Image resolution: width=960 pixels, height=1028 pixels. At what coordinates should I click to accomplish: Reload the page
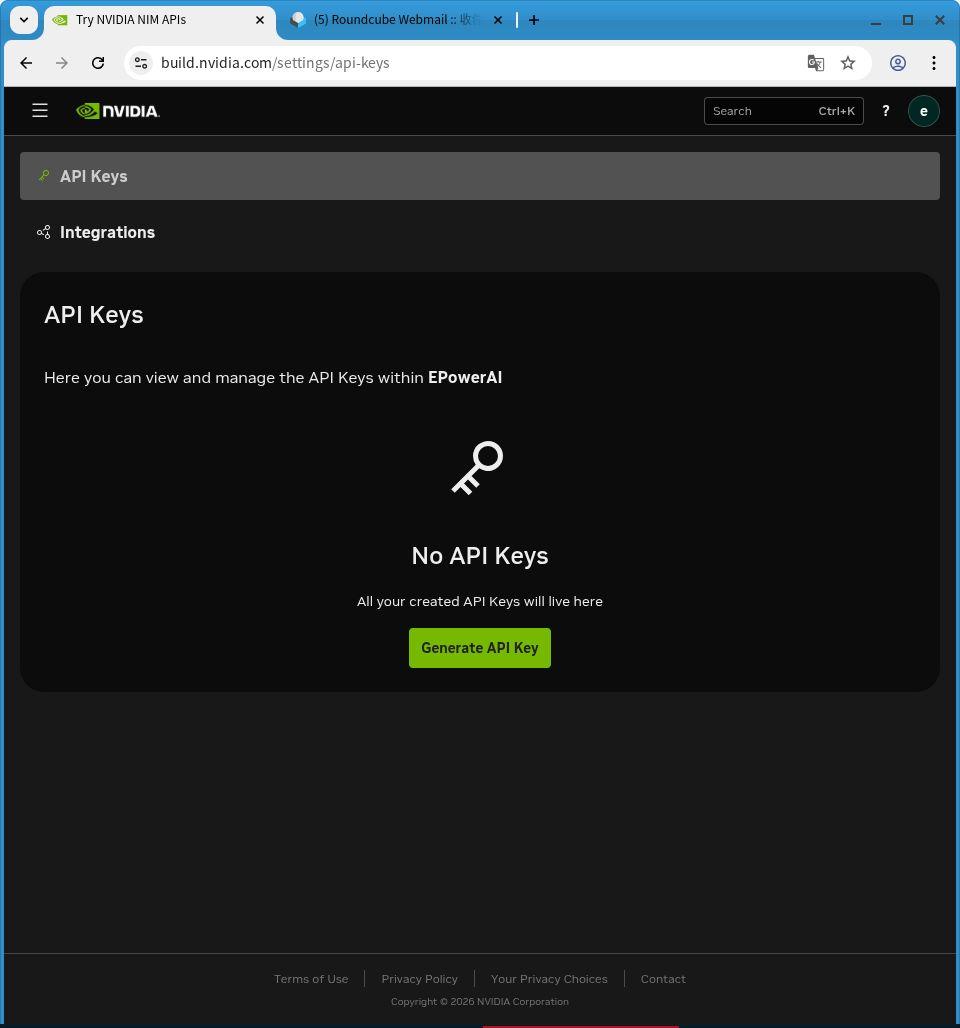point(98,63)
